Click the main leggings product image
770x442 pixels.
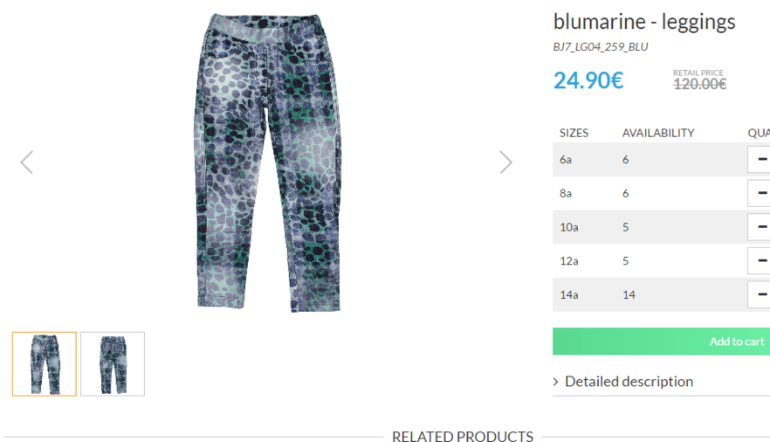(268, 163)
